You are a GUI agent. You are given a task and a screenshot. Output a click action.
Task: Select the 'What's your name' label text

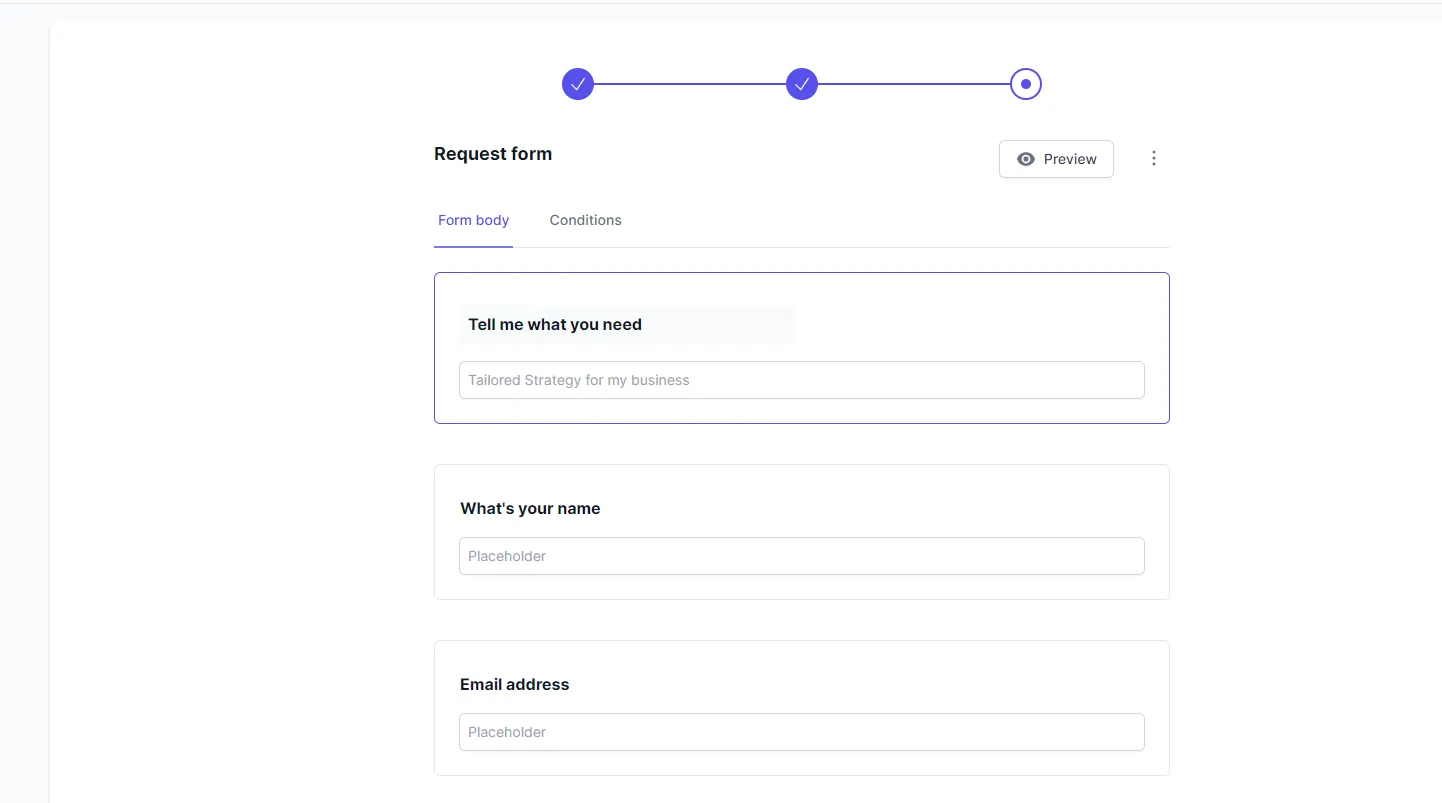point(530,508)
